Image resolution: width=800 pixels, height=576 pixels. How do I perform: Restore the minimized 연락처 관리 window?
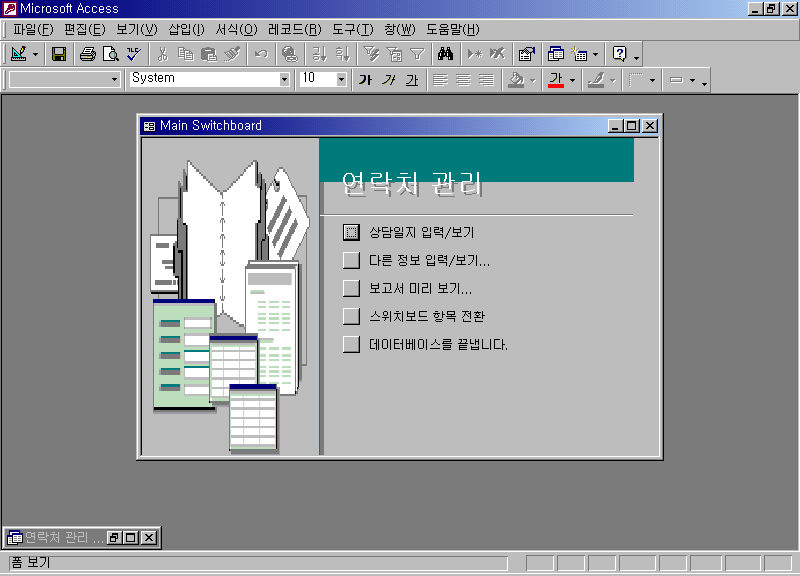pos(114,538)
